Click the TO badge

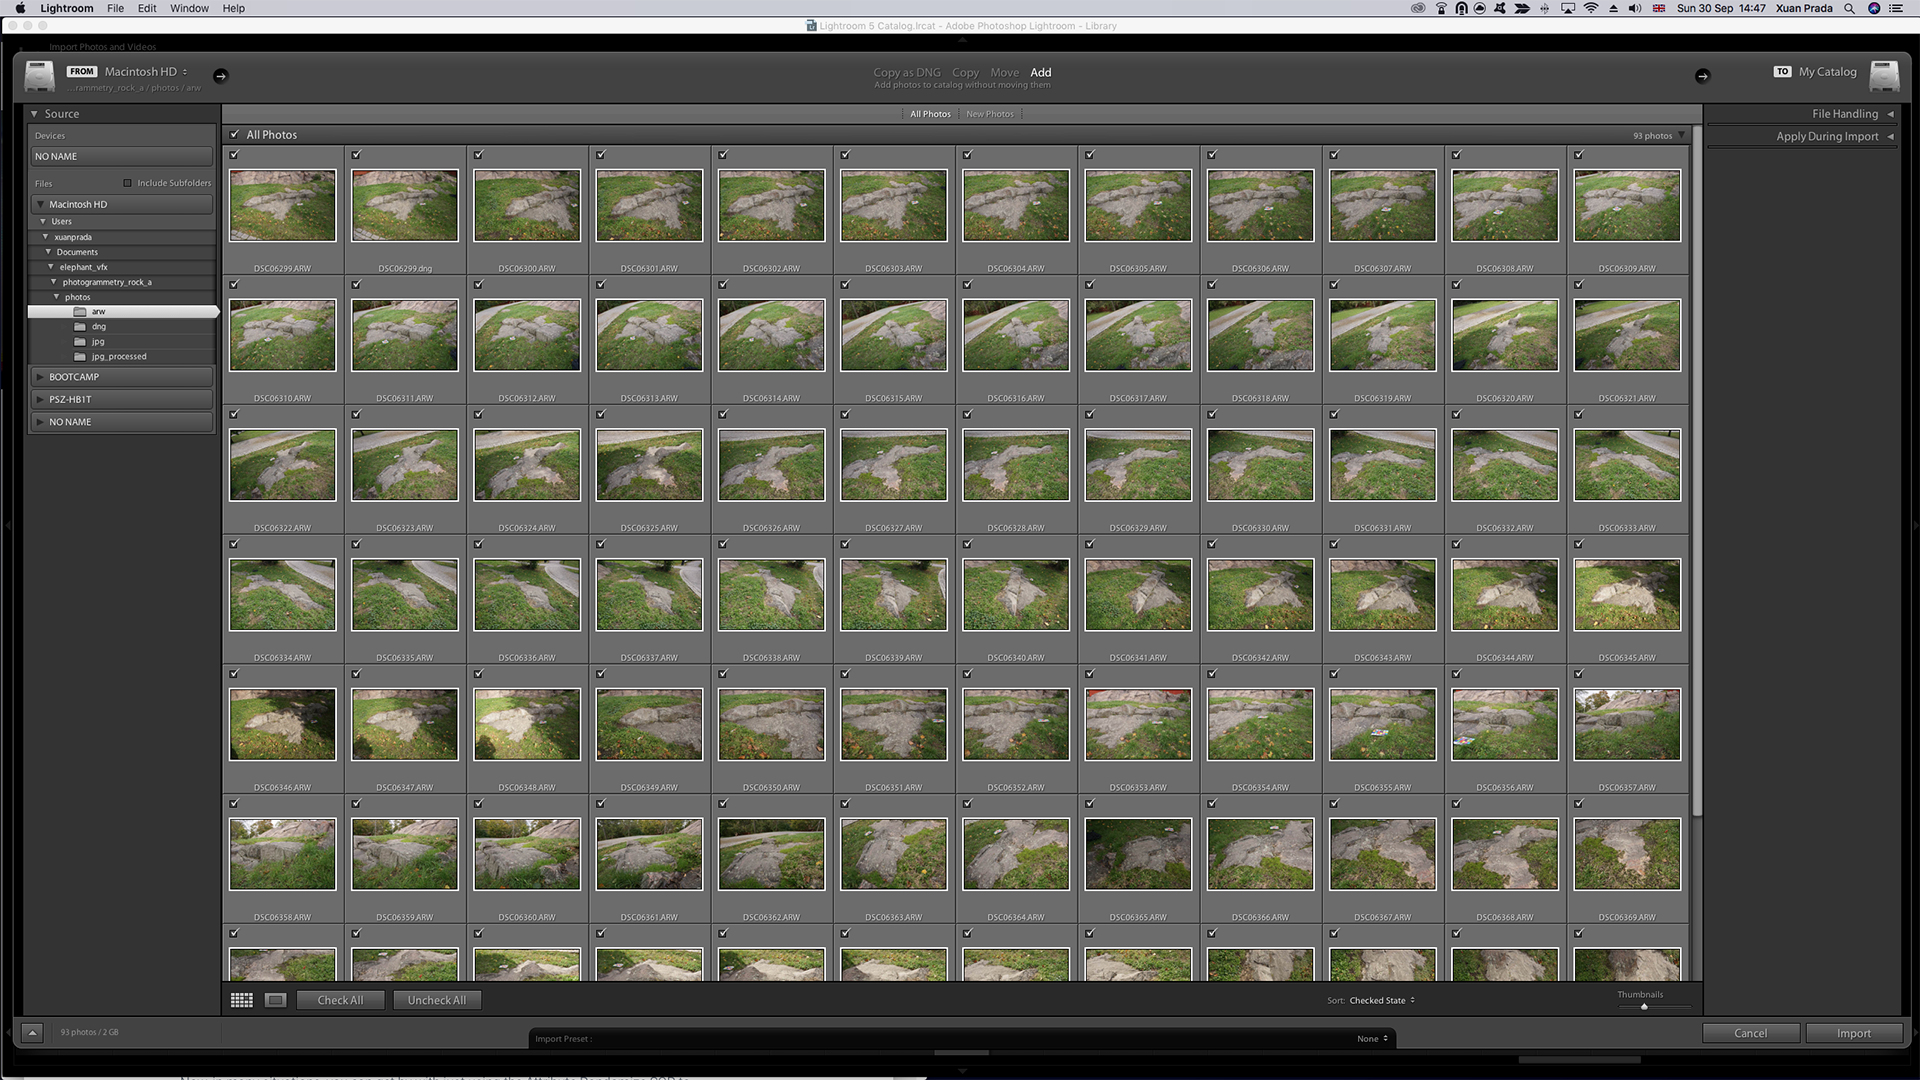click(x=1782, y=72)
